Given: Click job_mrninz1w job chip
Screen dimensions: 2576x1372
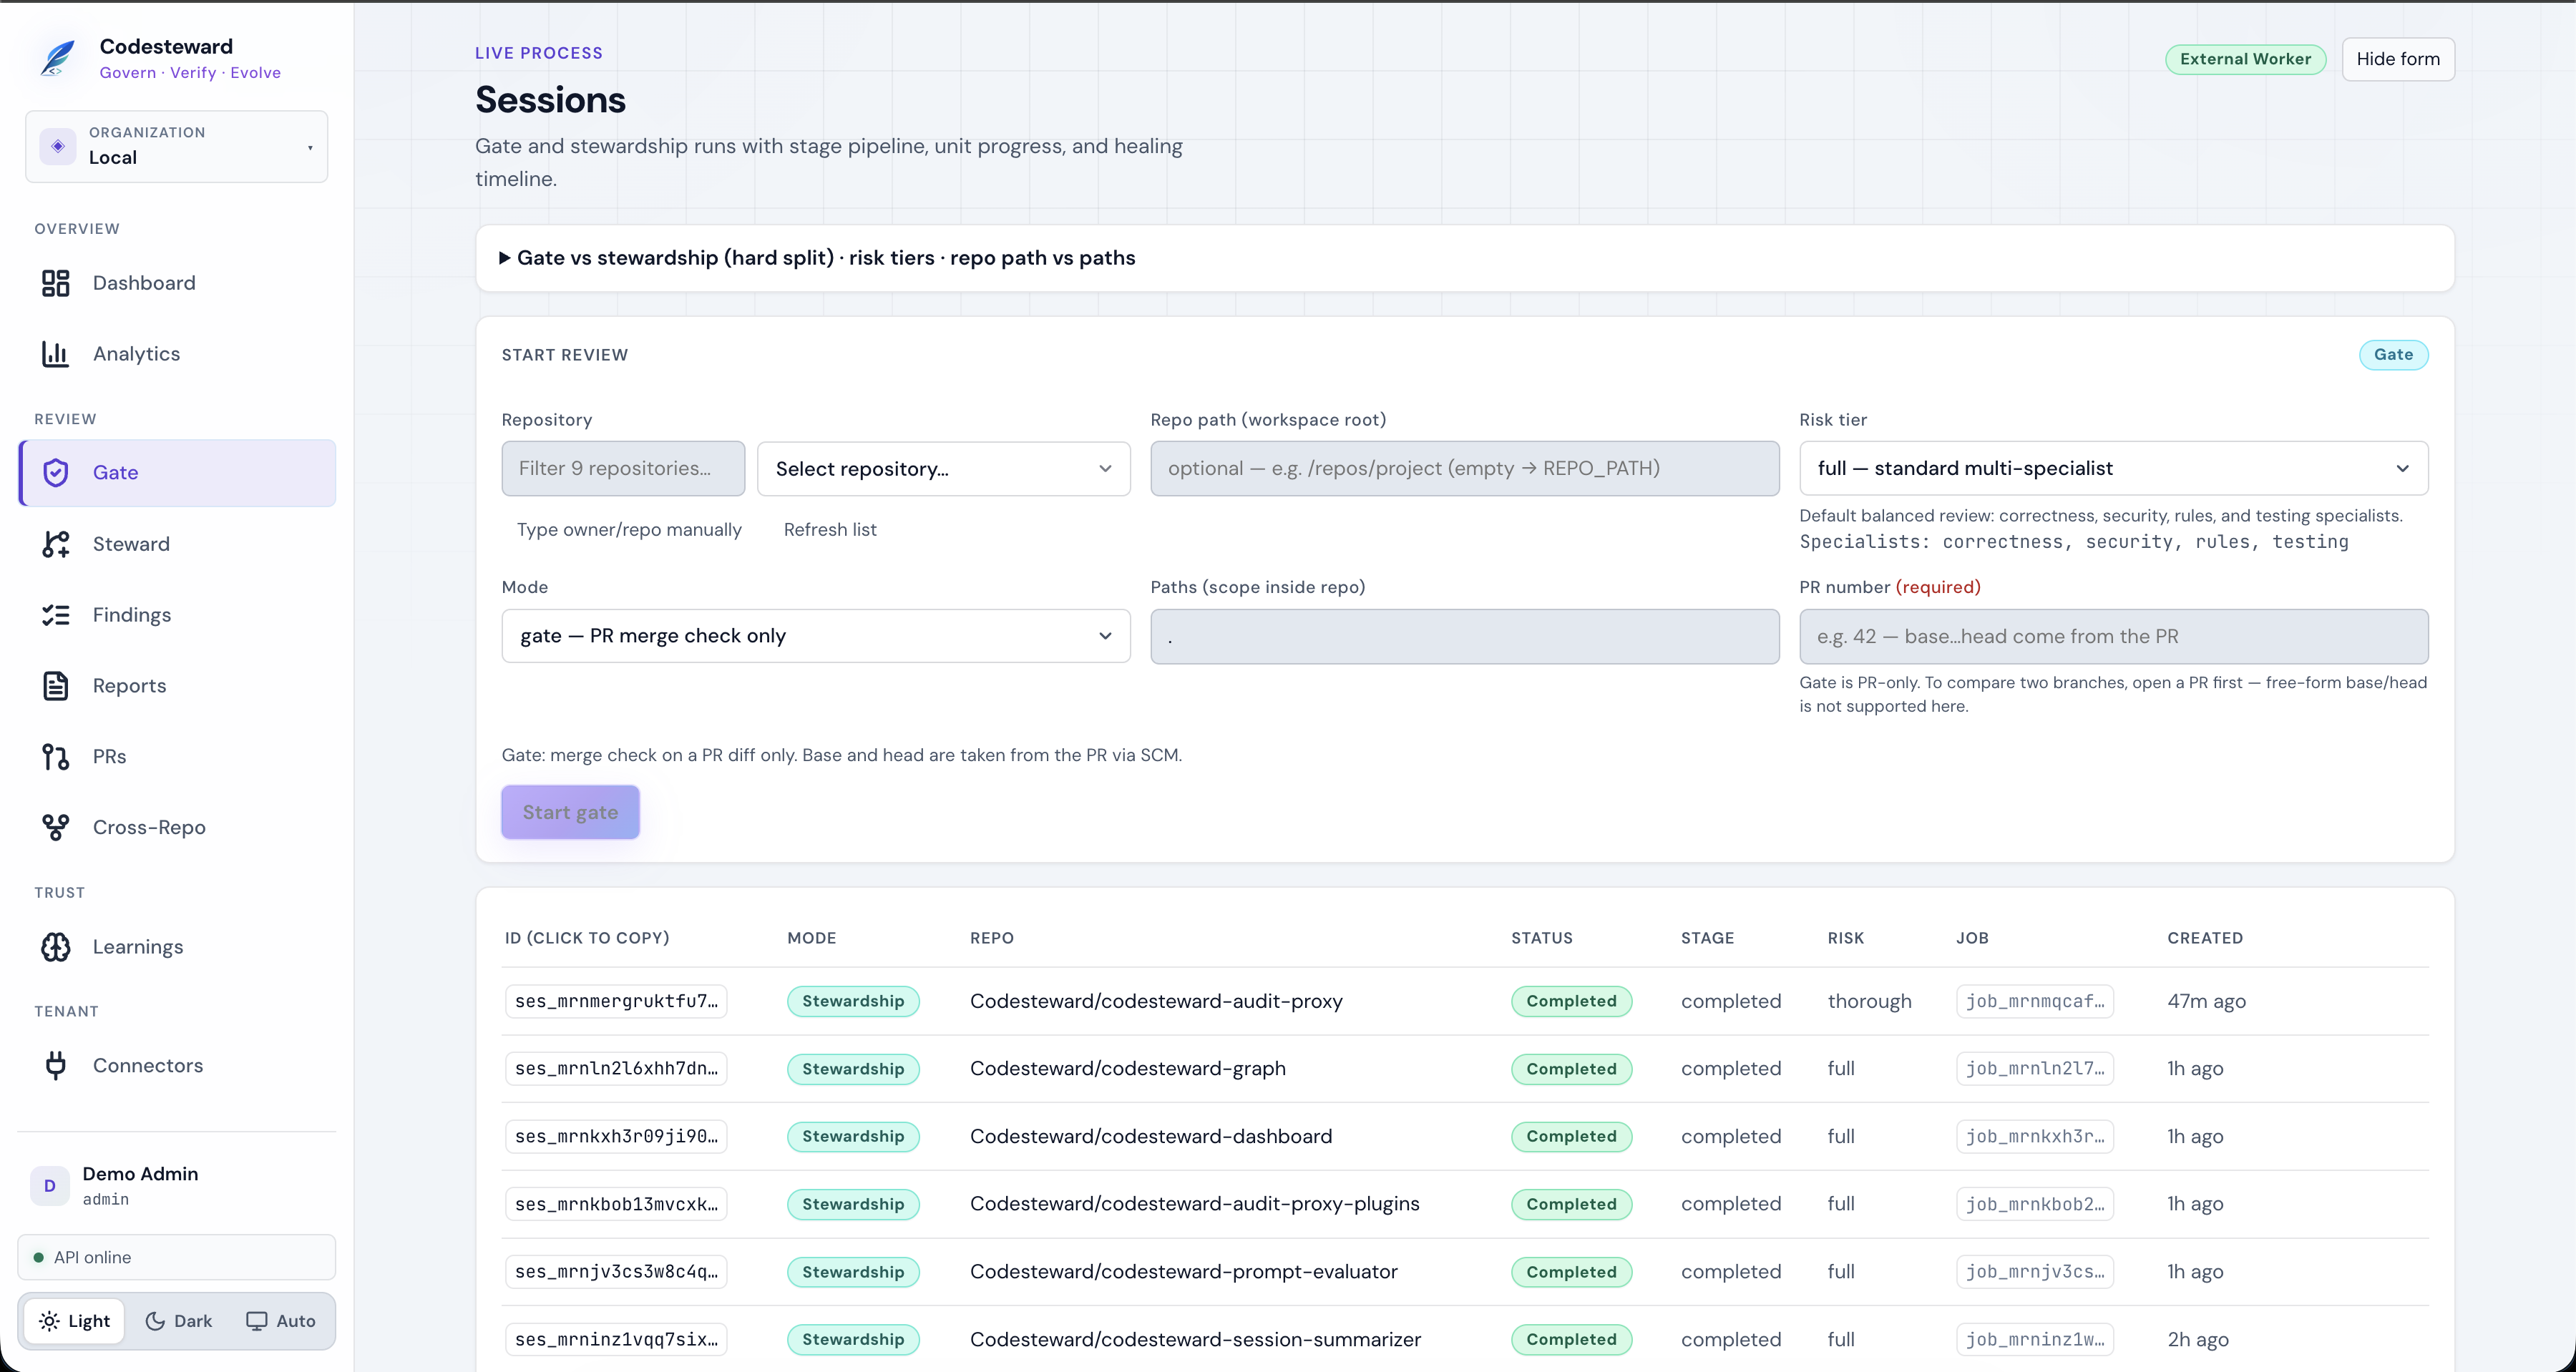Looking at the screenshot, I should [2035, 1340].
